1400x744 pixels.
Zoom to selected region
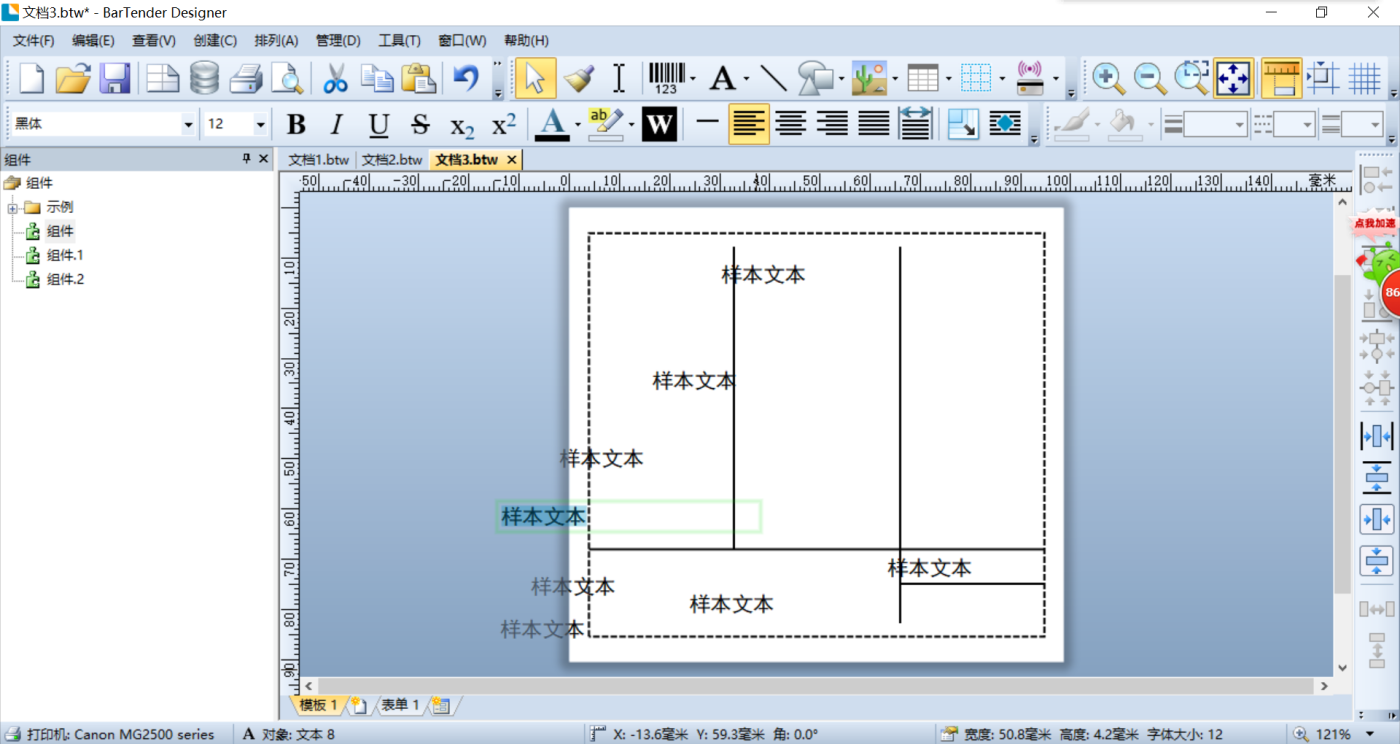tap(1191, 78)
